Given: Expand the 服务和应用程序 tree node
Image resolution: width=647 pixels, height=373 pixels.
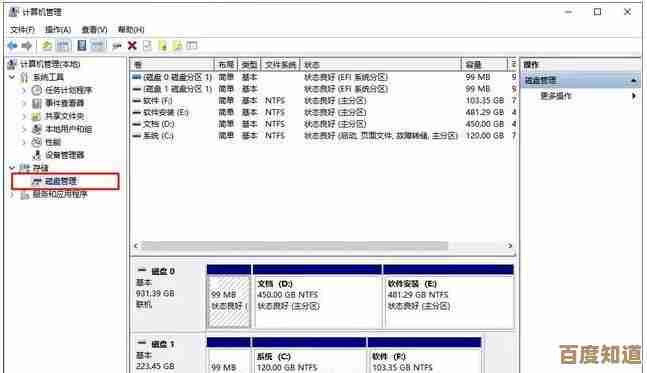Looking at the screenshot, I should coord(12,194).
